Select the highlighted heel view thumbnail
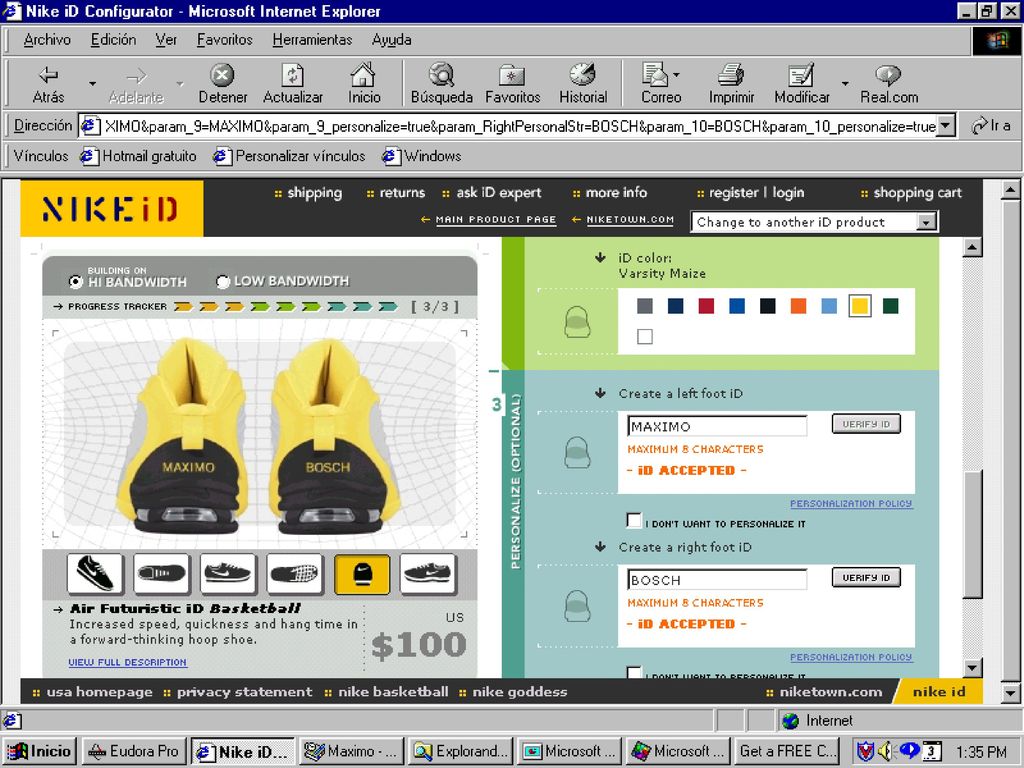Viewport: 1024px width, 768px height. tap(362, 574)
